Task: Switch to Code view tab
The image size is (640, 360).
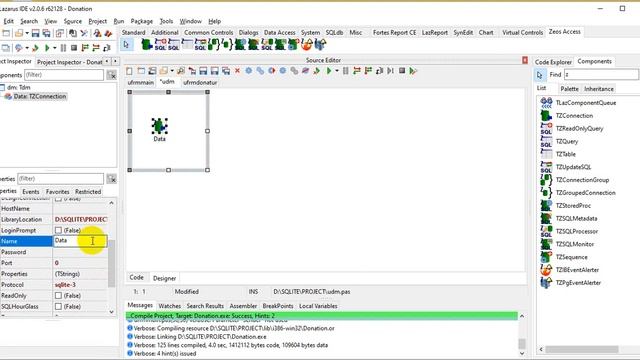Action: coord(136,278)
